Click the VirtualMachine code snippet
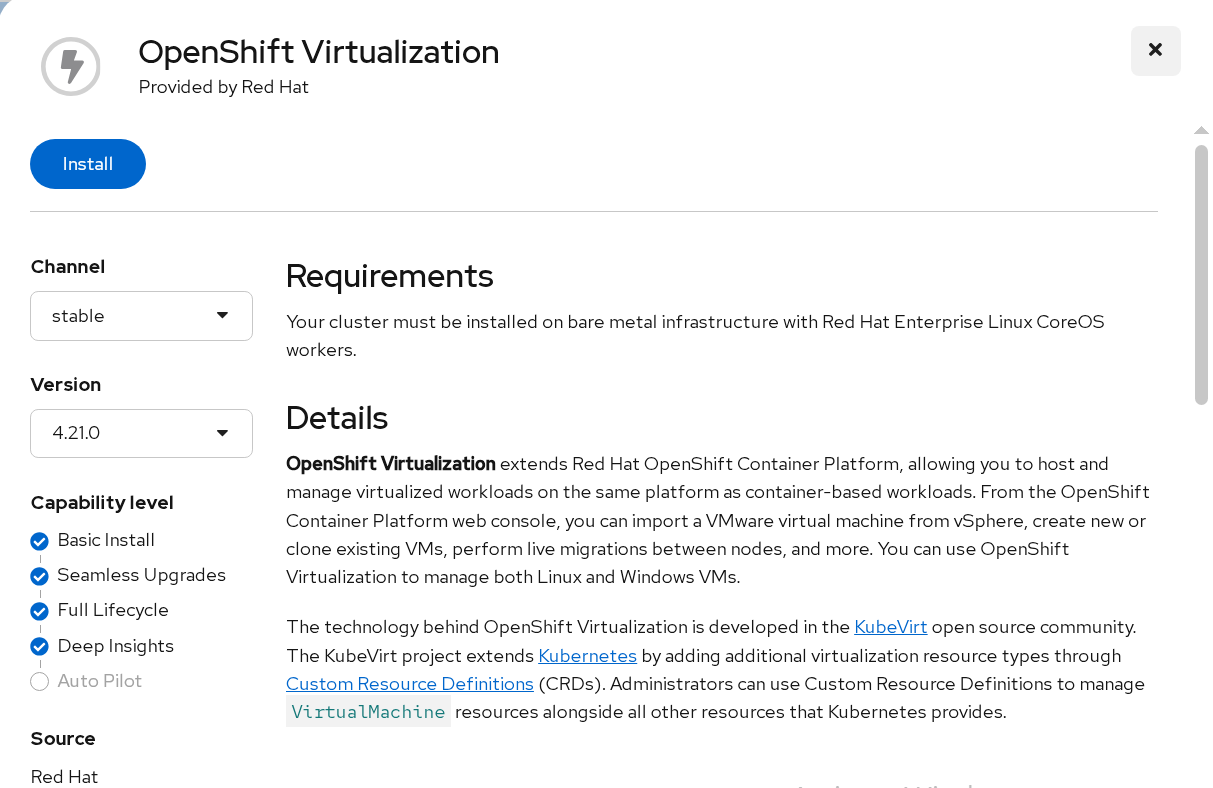The height and width of the screenshot is (788, 1213). (368, 712)
